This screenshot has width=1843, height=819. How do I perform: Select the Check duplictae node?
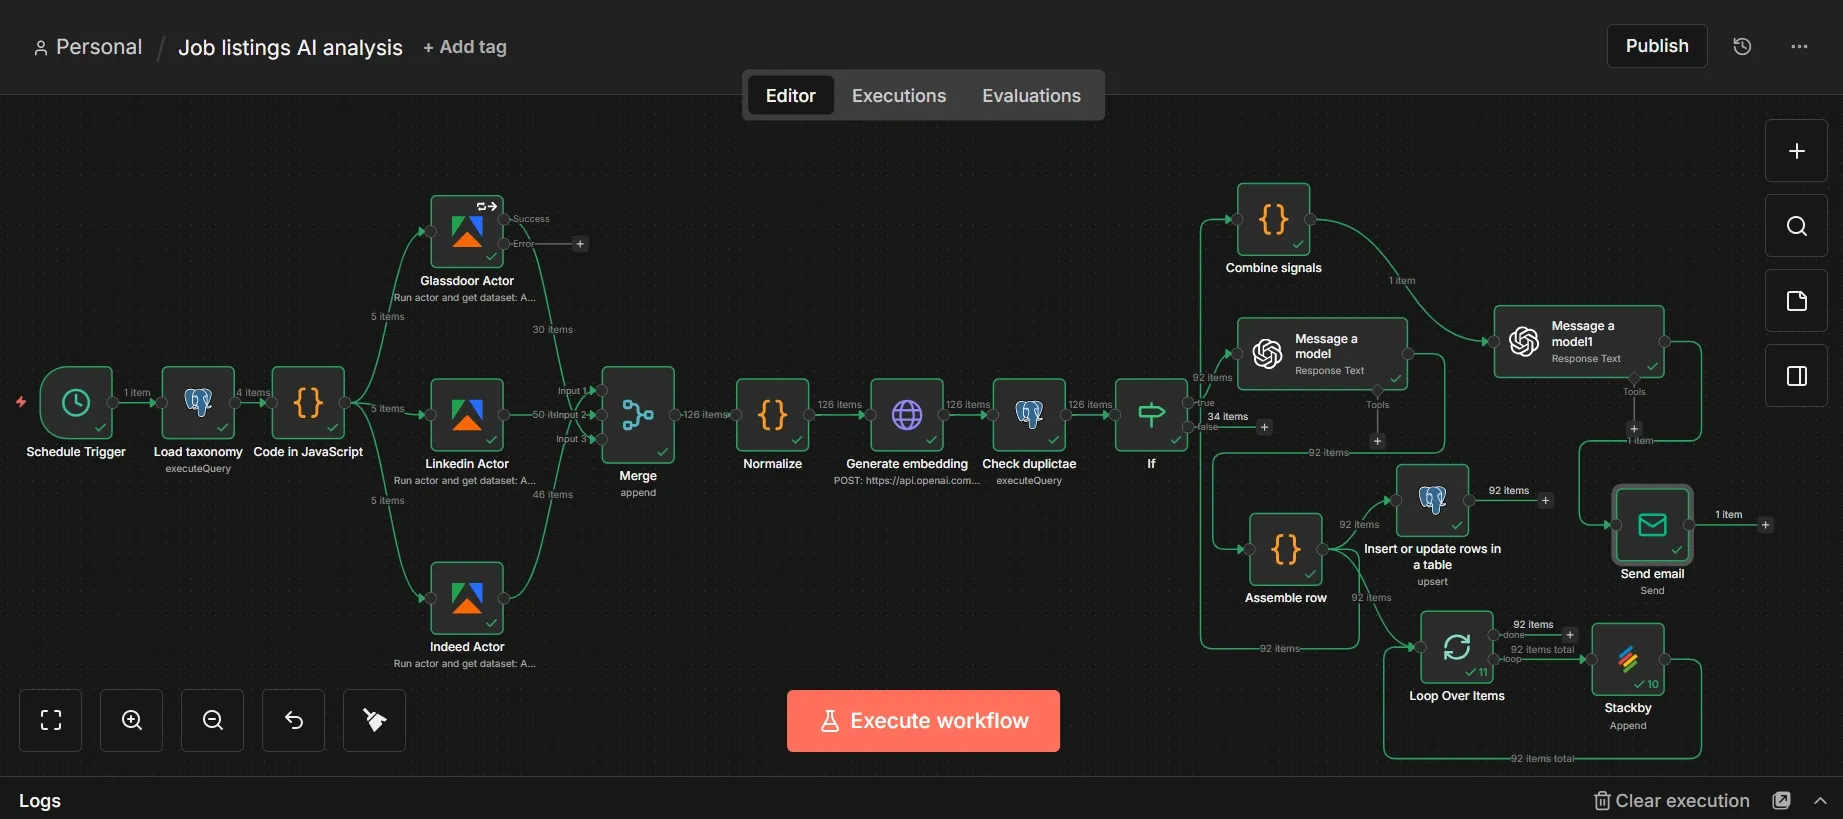pos(1029,414)
